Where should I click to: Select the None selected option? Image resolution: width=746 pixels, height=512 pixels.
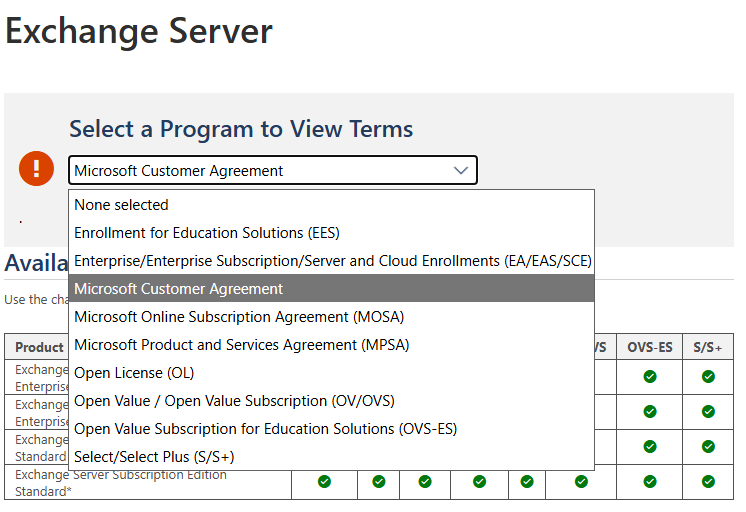[x=331, y=205]
